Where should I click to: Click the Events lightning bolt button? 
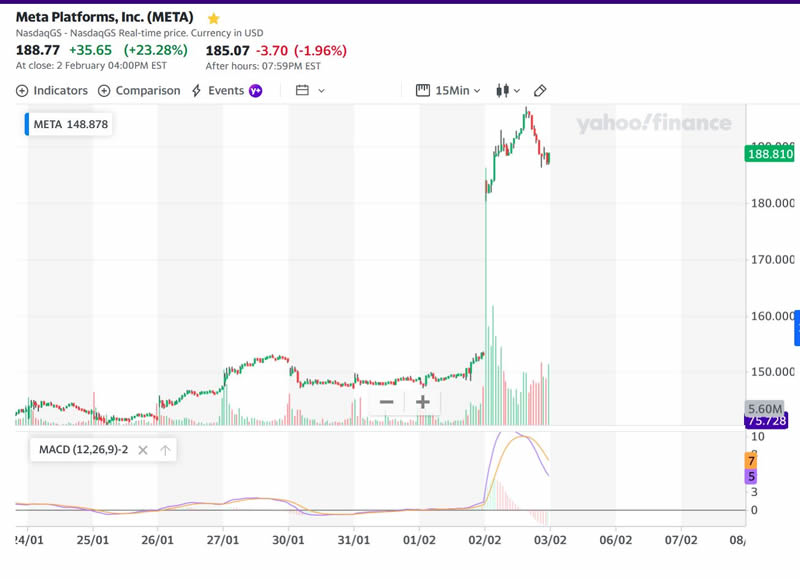[x=218, y=90]
